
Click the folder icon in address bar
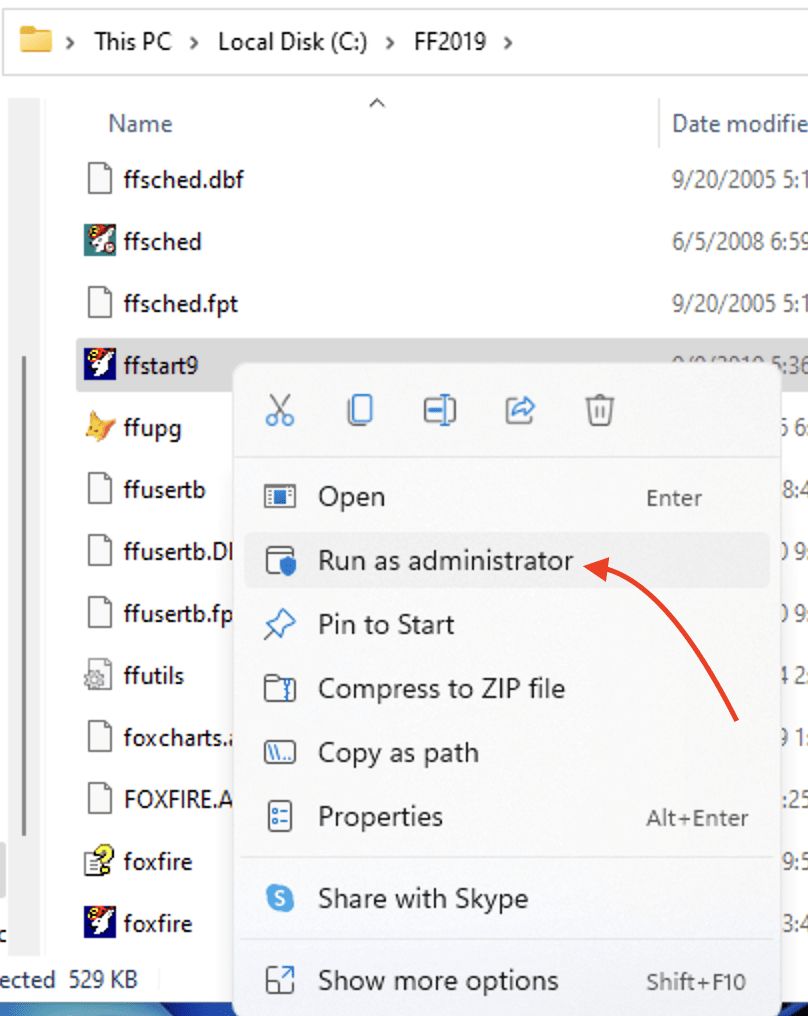[36, 40]
